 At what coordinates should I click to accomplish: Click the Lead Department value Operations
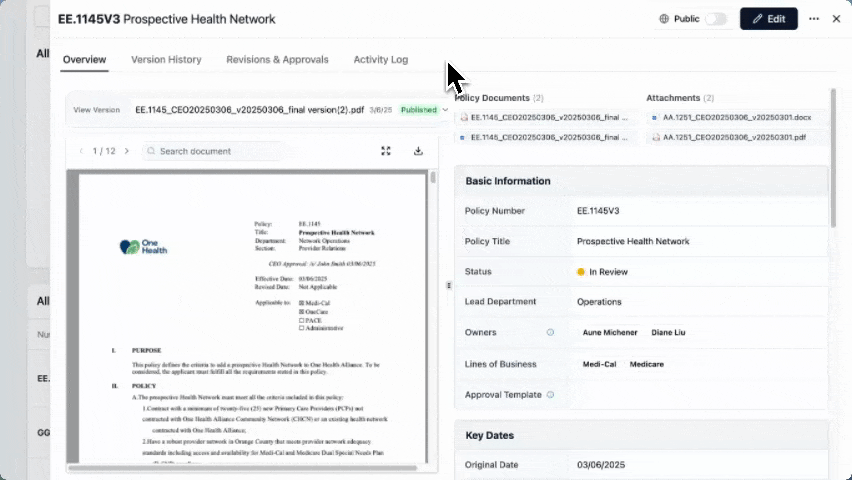point(599,302)
